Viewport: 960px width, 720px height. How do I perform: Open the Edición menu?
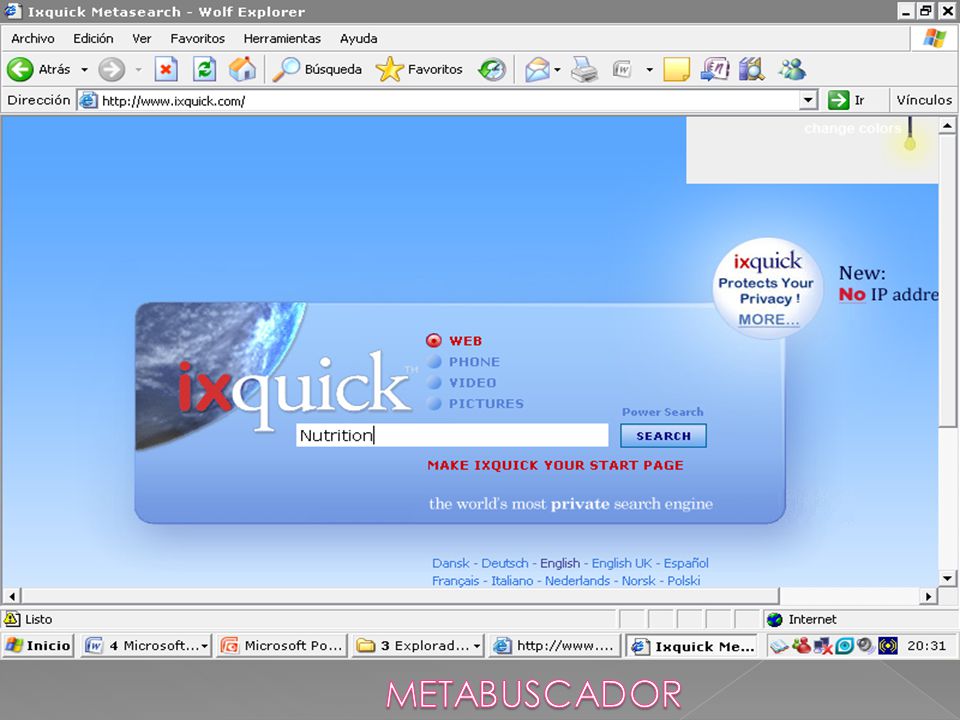[x=93, y=39]
